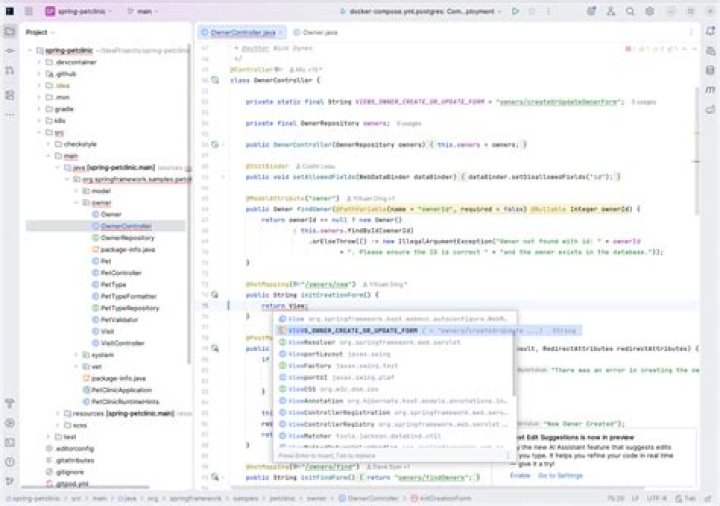Open the Services tool window icon

point(10,423)
